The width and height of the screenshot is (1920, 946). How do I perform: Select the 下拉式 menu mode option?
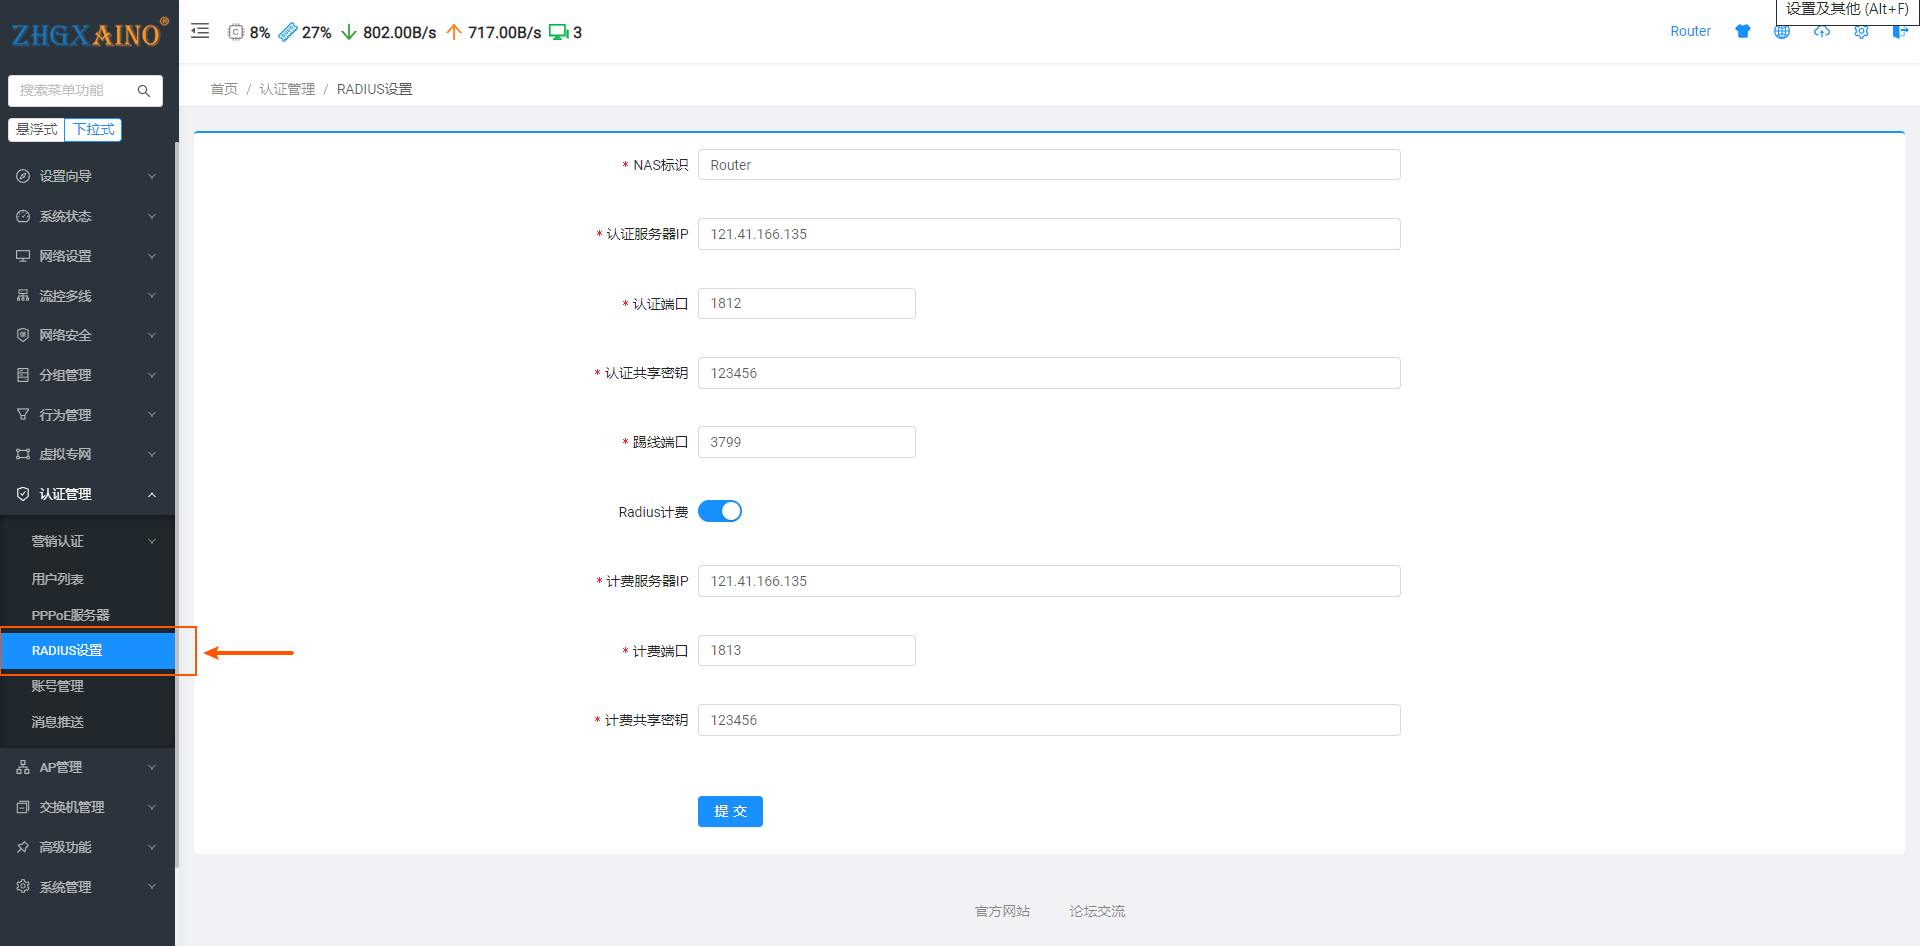click(x=94, y=130)
